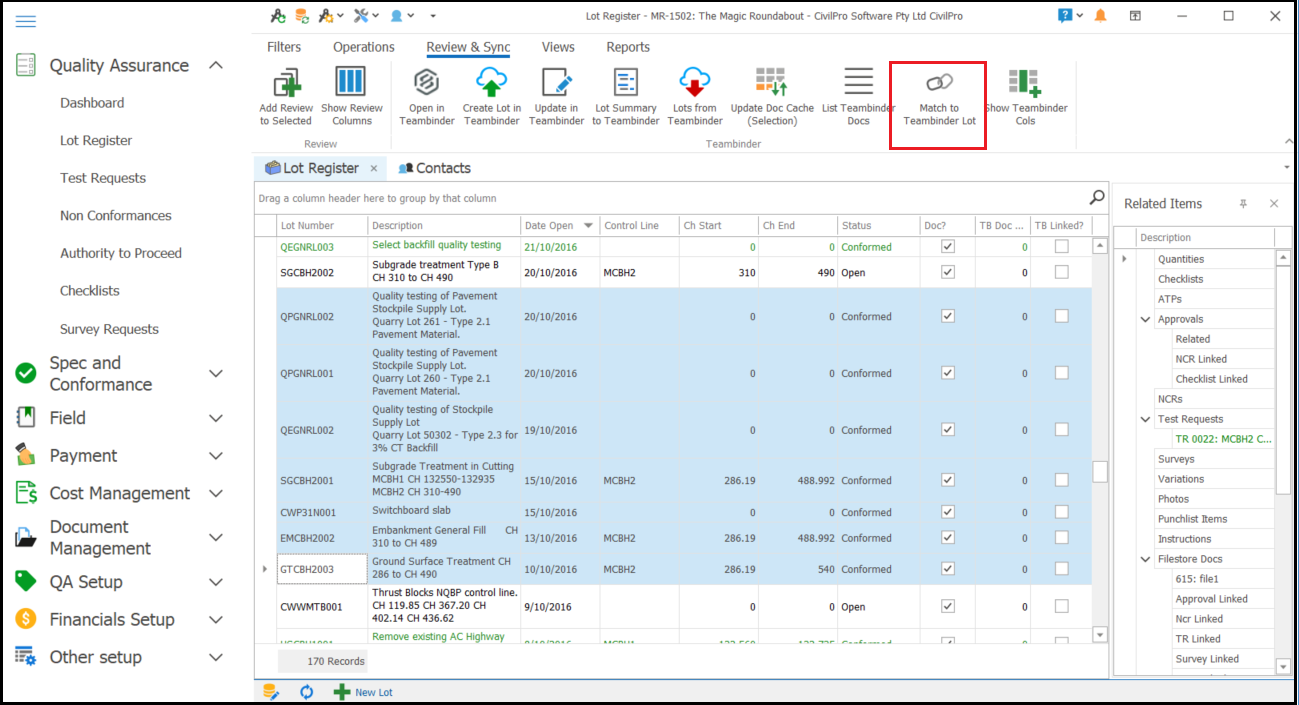Click the Date Open column sort arrow
Screen dimensions: 1299x705
pyautogui.click(x=588, y=226)
